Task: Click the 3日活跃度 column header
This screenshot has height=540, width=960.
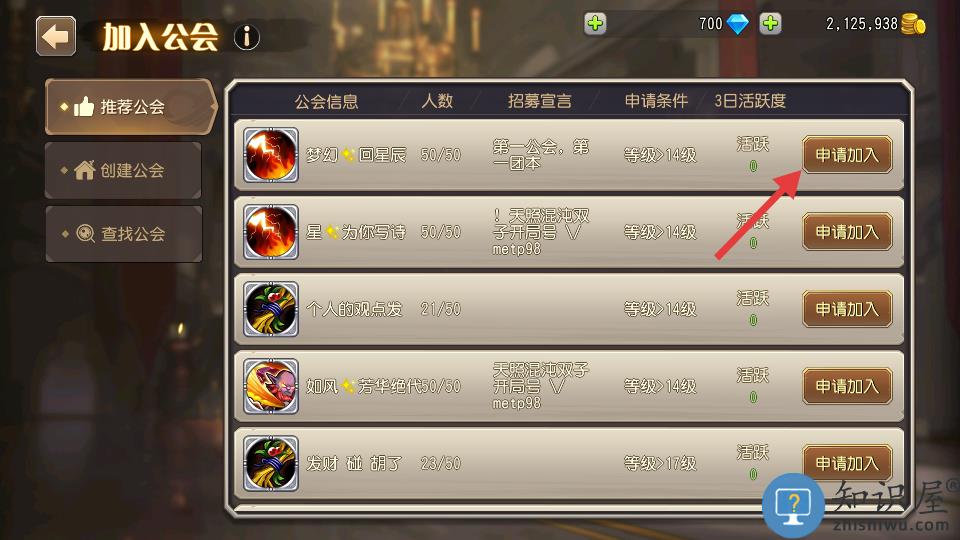Action: point(750,101)
